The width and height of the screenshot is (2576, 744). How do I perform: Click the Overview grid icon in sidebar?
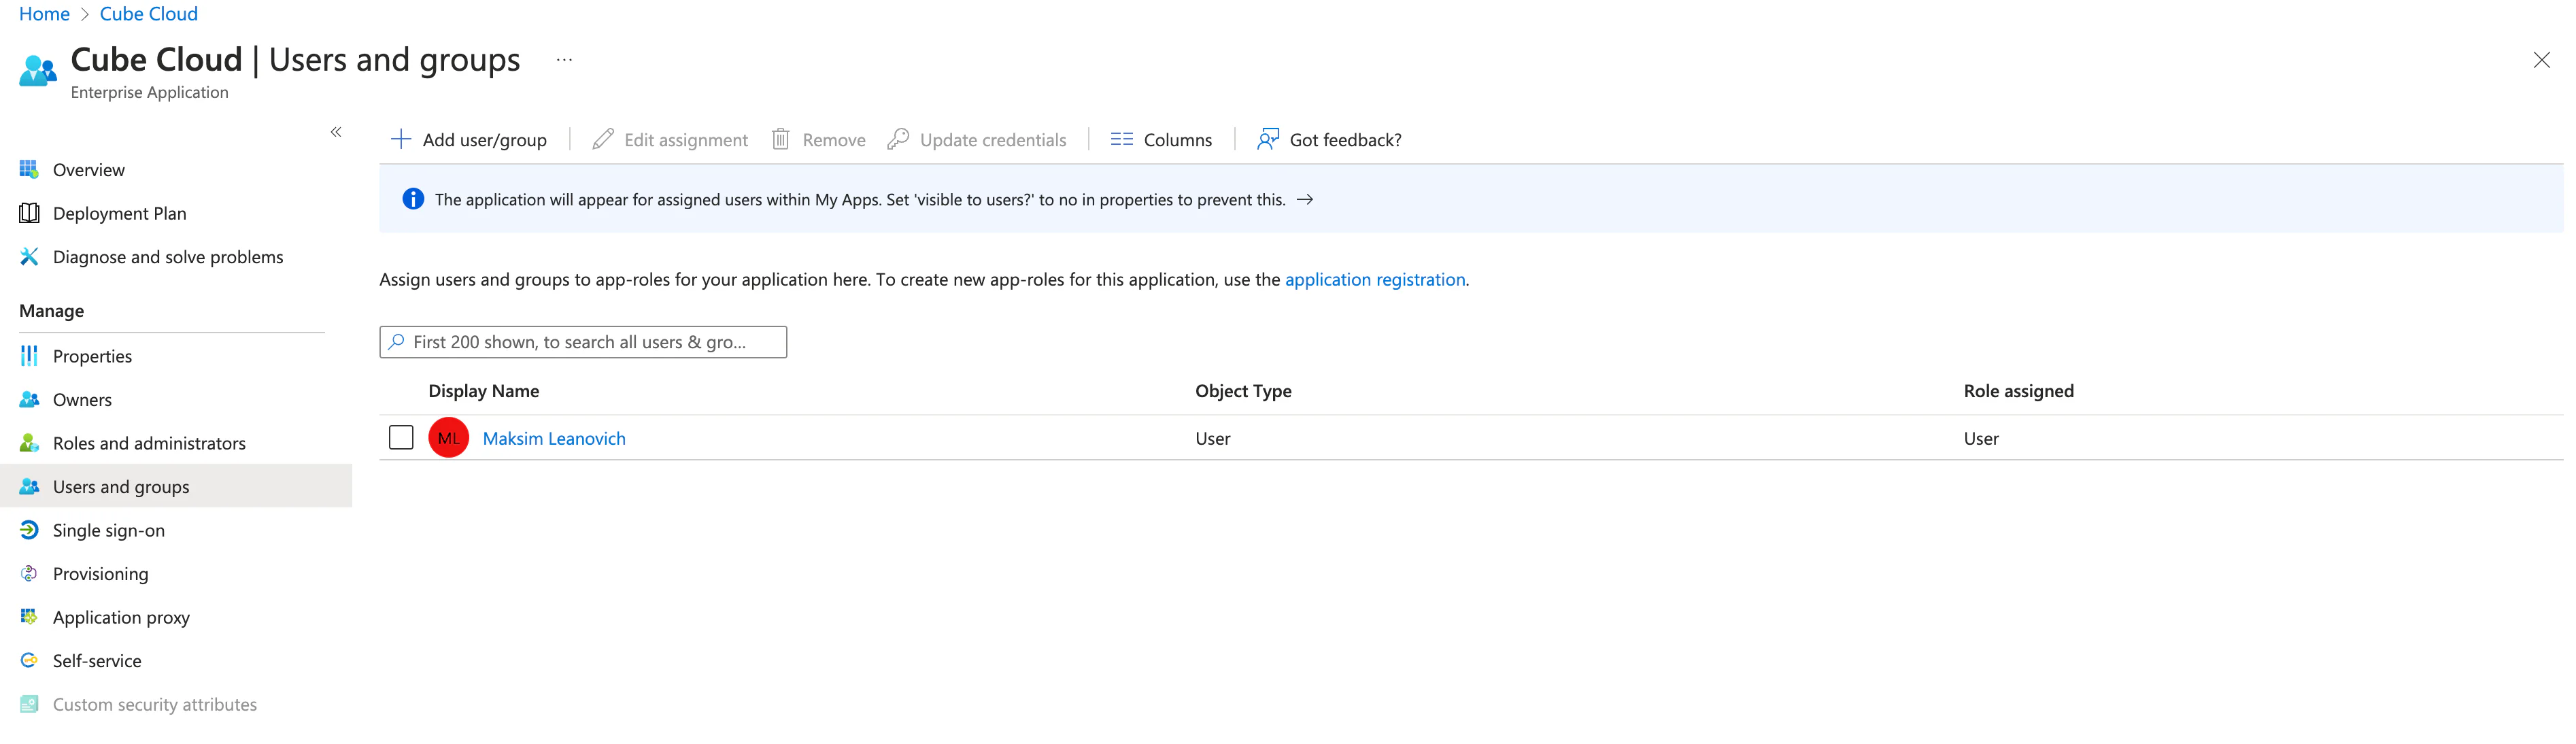click(29, 169)
